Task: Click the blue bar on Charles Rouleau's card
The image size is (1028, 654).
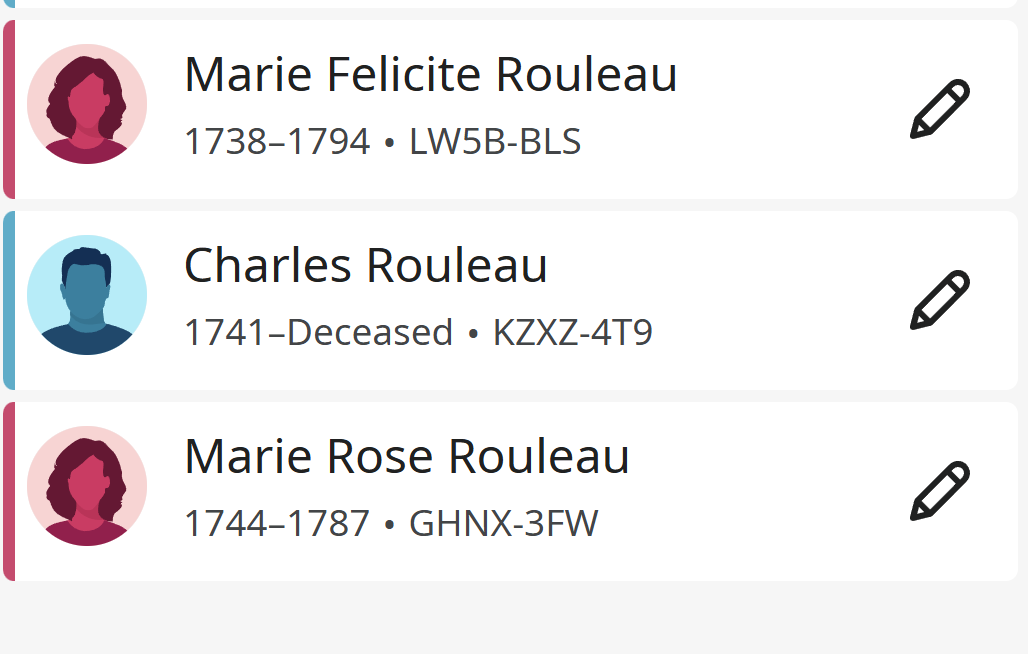Action: (9, 300)
